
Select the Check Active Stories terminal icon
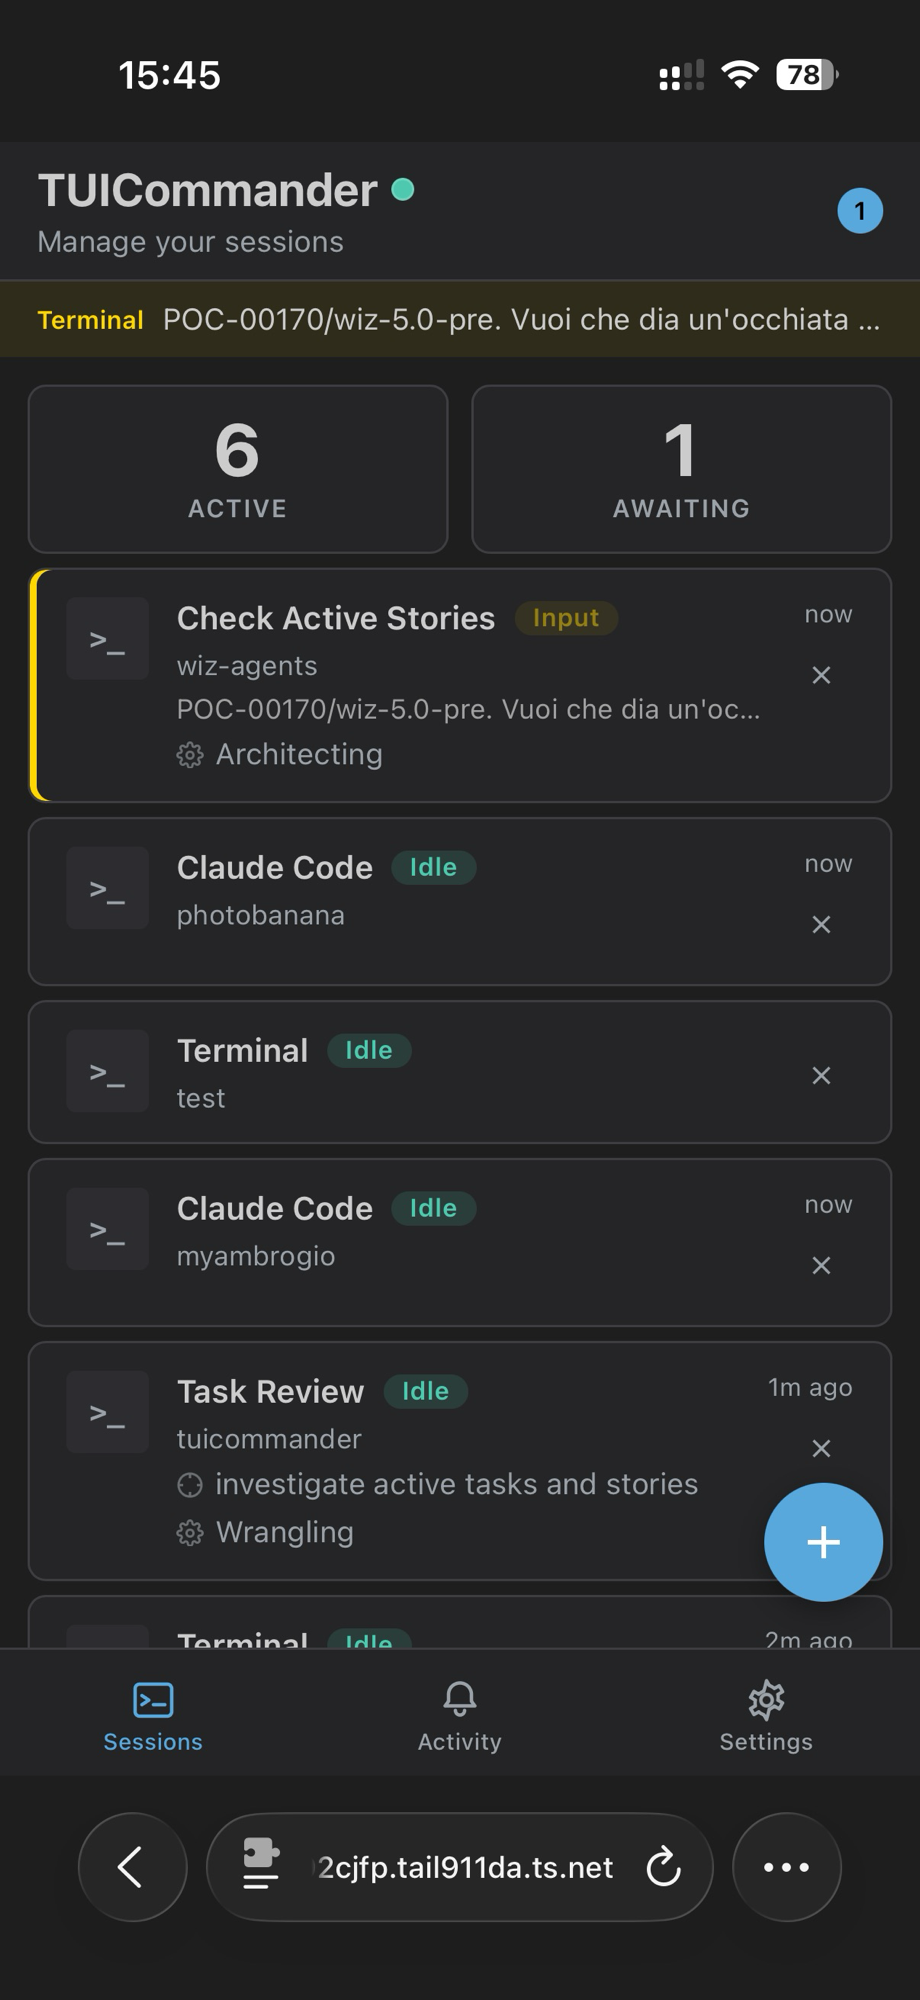[x=107, y=637]
